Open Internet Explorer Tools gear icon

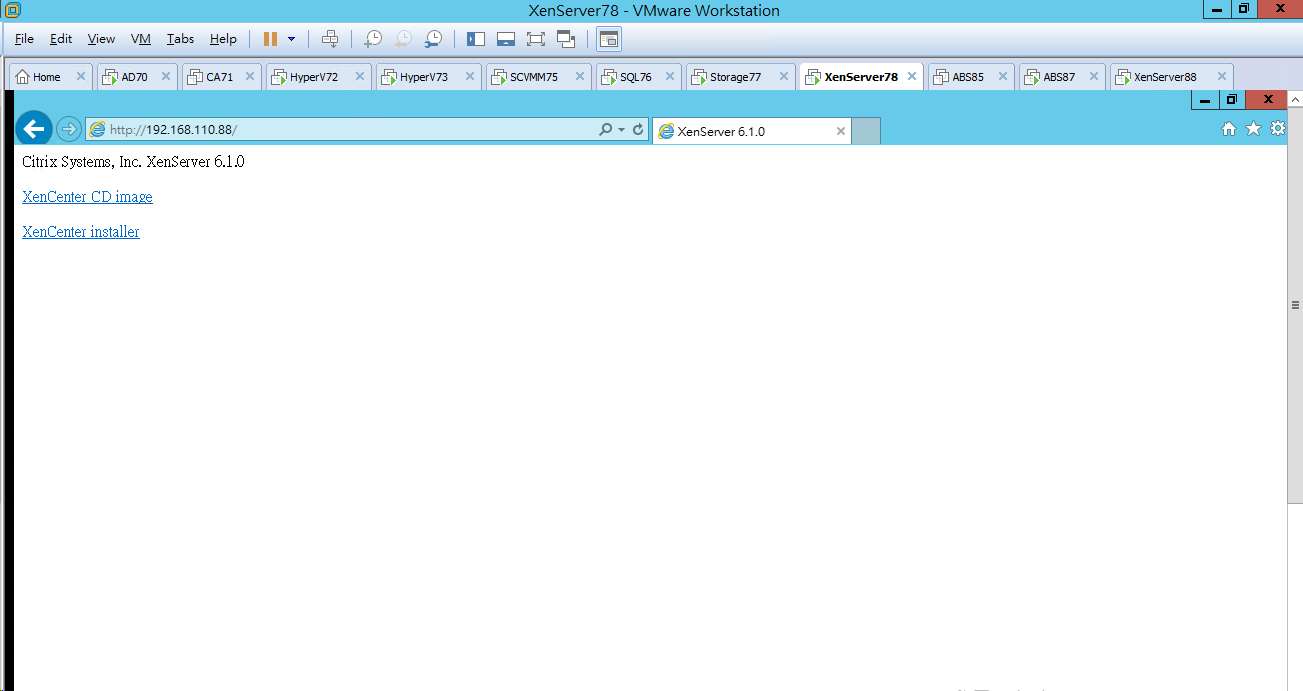pos(1277,129)
